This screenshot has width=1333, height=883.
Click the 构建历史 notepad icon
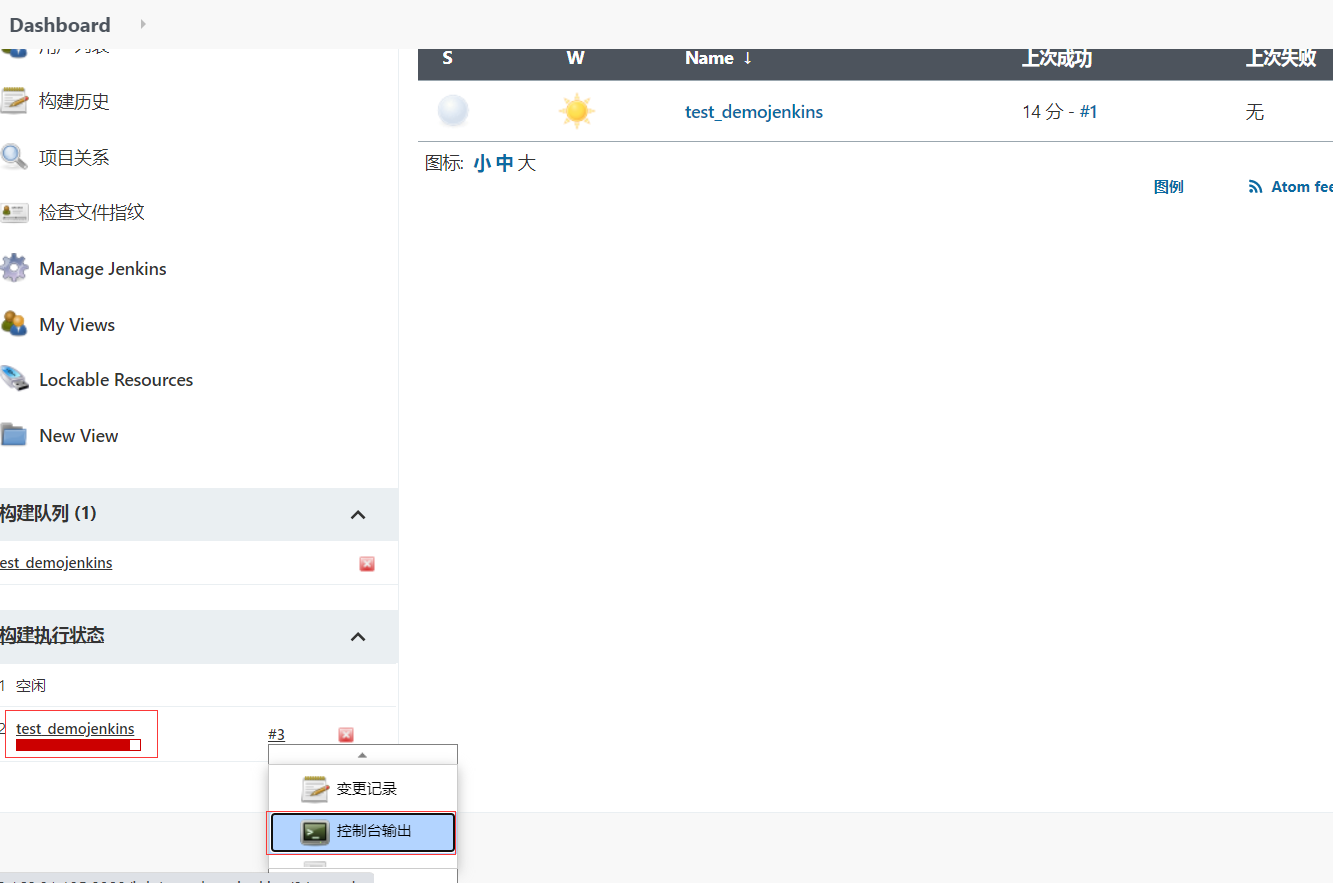point(14,101)
